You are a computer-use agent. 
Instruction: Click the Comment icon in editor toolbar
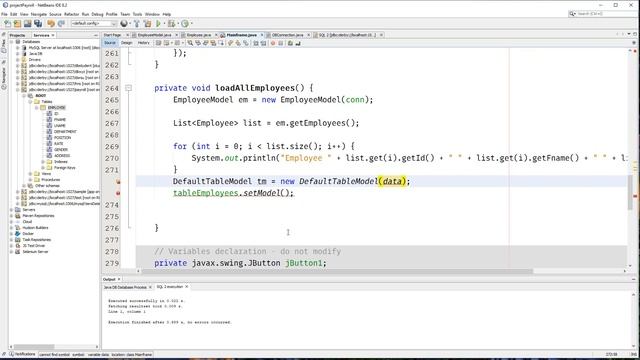[290, 43]
